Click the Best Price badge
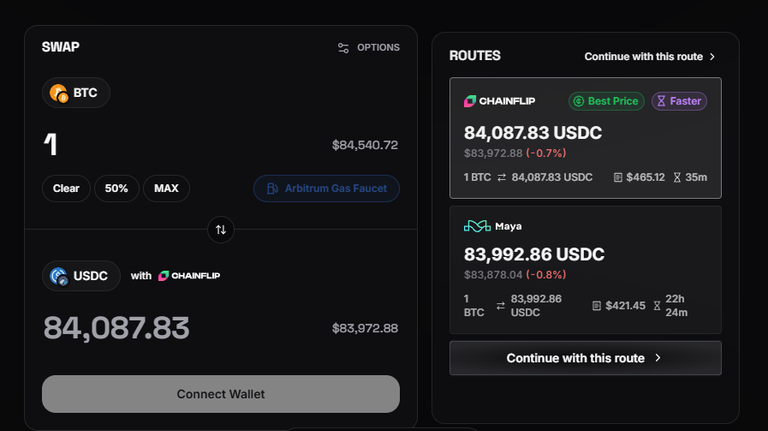 pyautogui.click(x=606, y=101)
